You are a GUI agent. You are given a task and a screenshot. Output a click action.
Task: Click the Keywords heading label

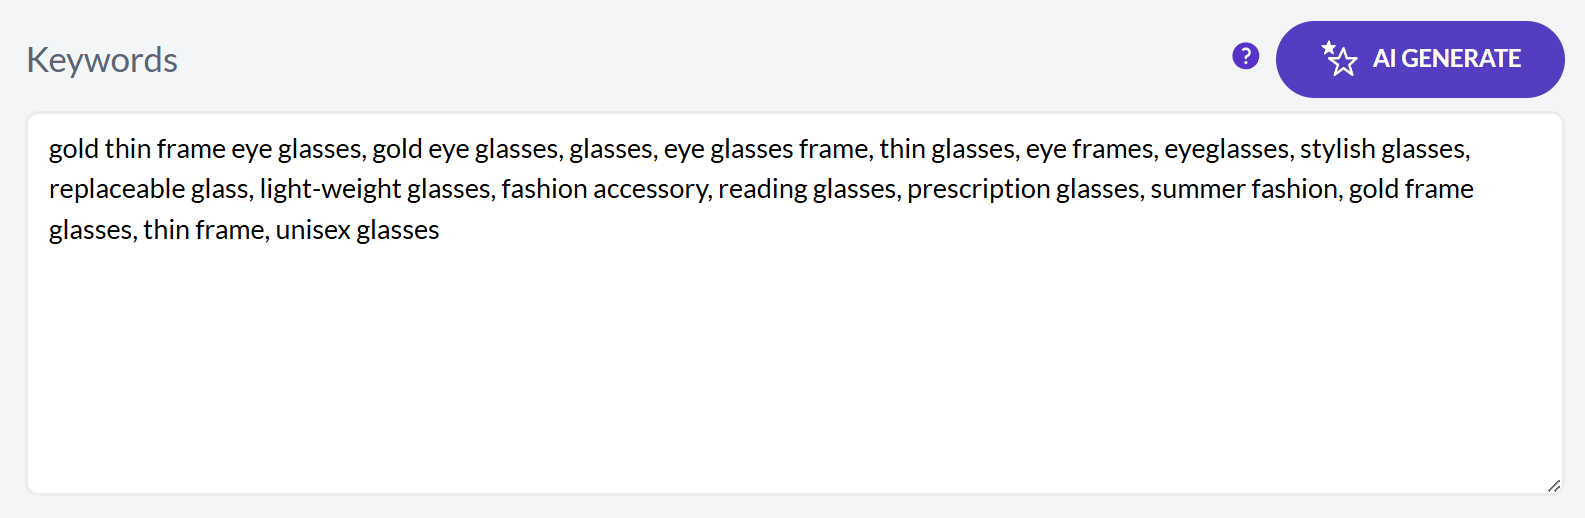pyautogui.click(x=102, y=60)
